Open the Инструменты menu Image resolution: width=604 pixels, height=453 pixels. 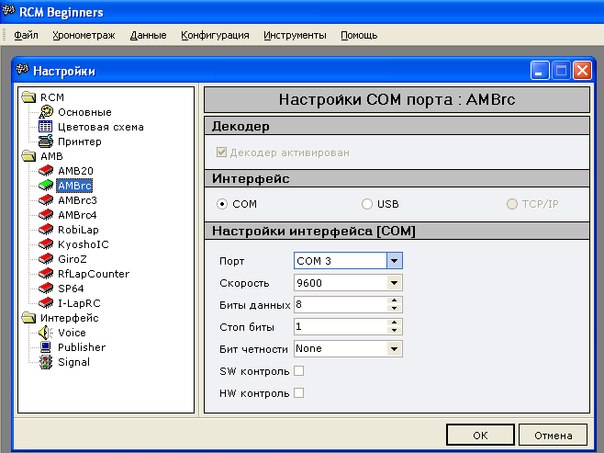pyautogui.click(x=295, y=35)
